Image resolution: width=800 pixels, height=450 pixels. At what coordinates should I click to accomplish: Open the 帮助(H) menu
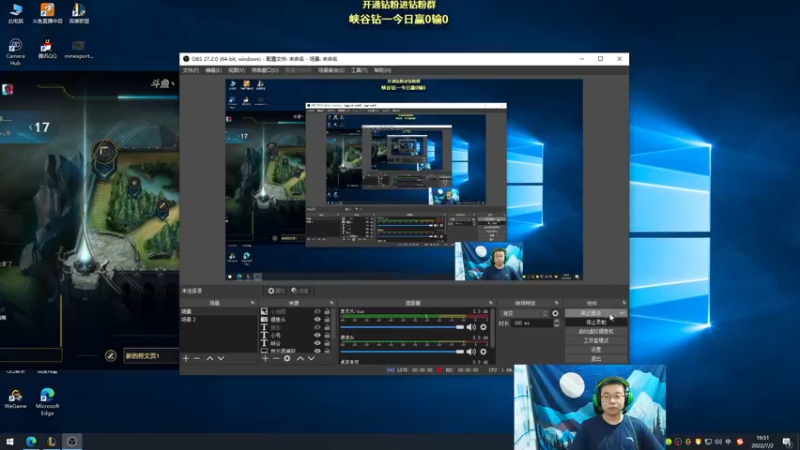click(x=383, y=70)
